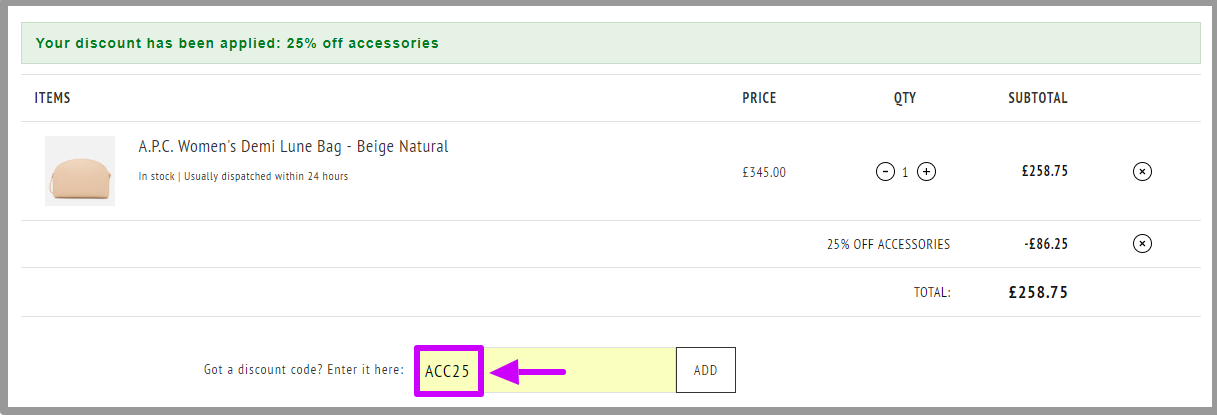Remove the Demi Lune Bag from basket
1217x415 pixels.
point(1142,171)
